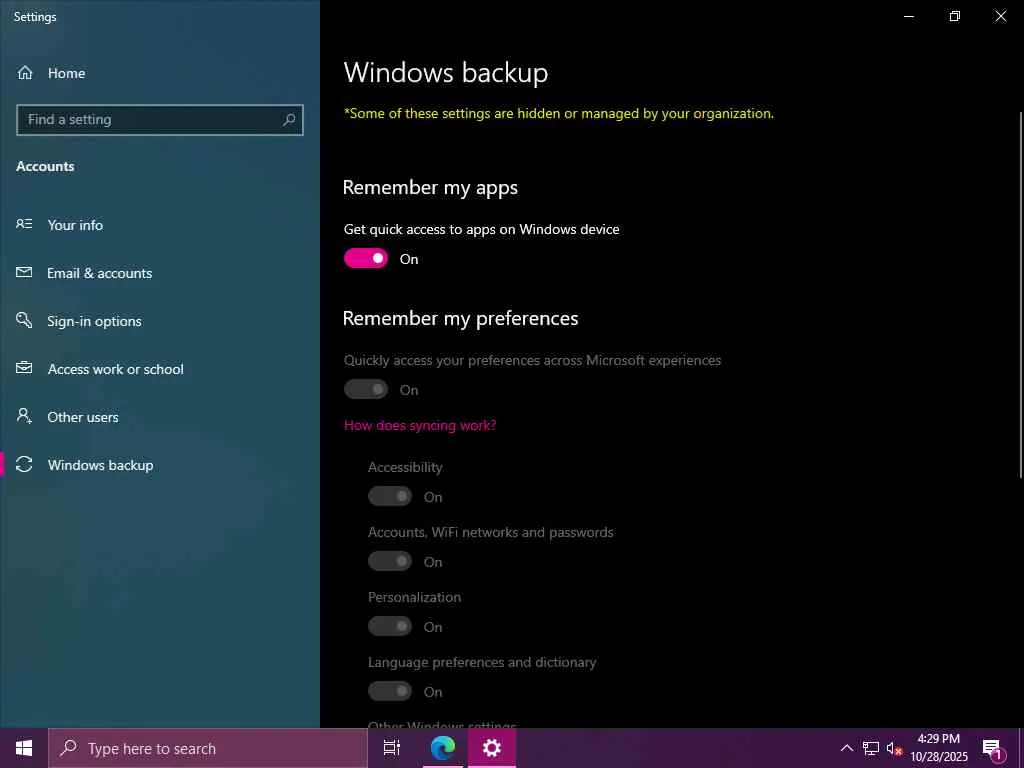1024x768 pixels.
Task: Toggle Accounts, WiFi networks and passwords switch
Action: pyautogui.click(x=390, y=561)
